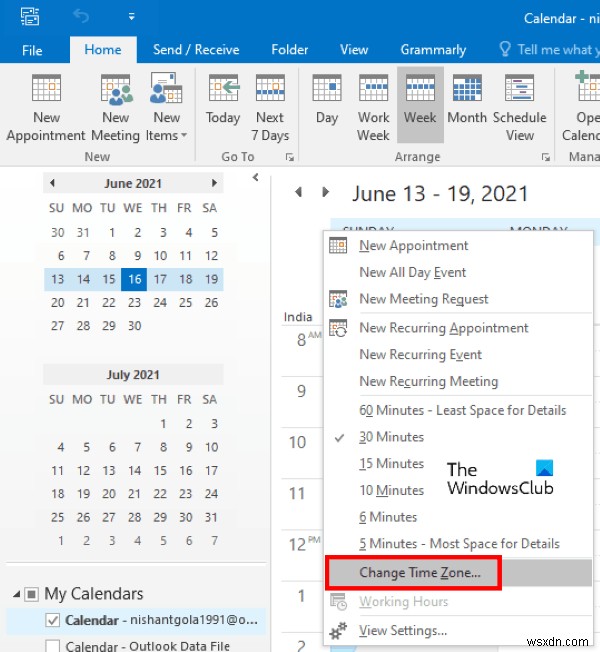
Task: Go to previous month in date navigator
Action: tap(52, 183)
